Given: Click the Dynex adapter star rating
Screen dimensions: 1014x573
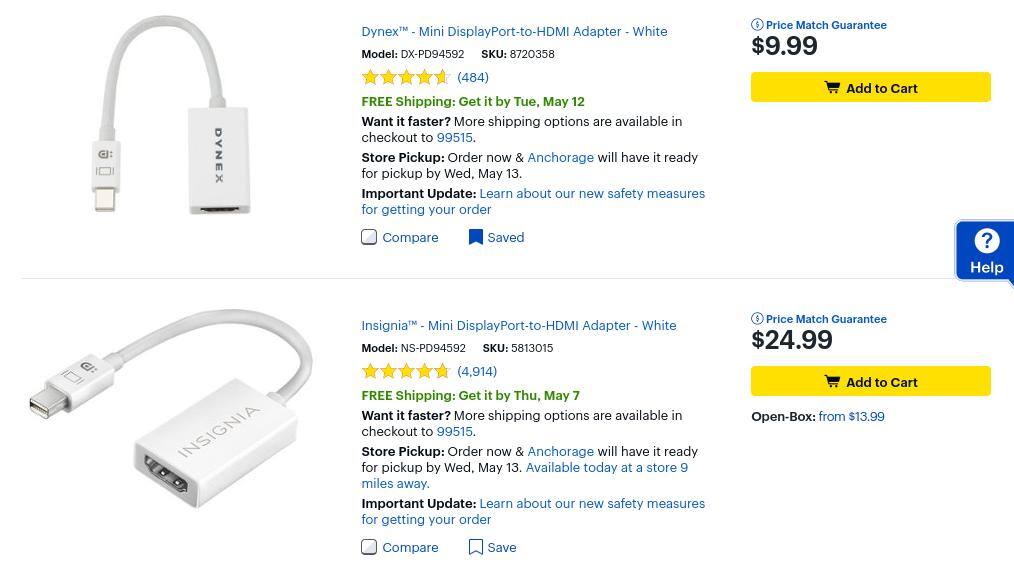Looking at the screenshot, I should pyautogui.click(x=405, y=77).
